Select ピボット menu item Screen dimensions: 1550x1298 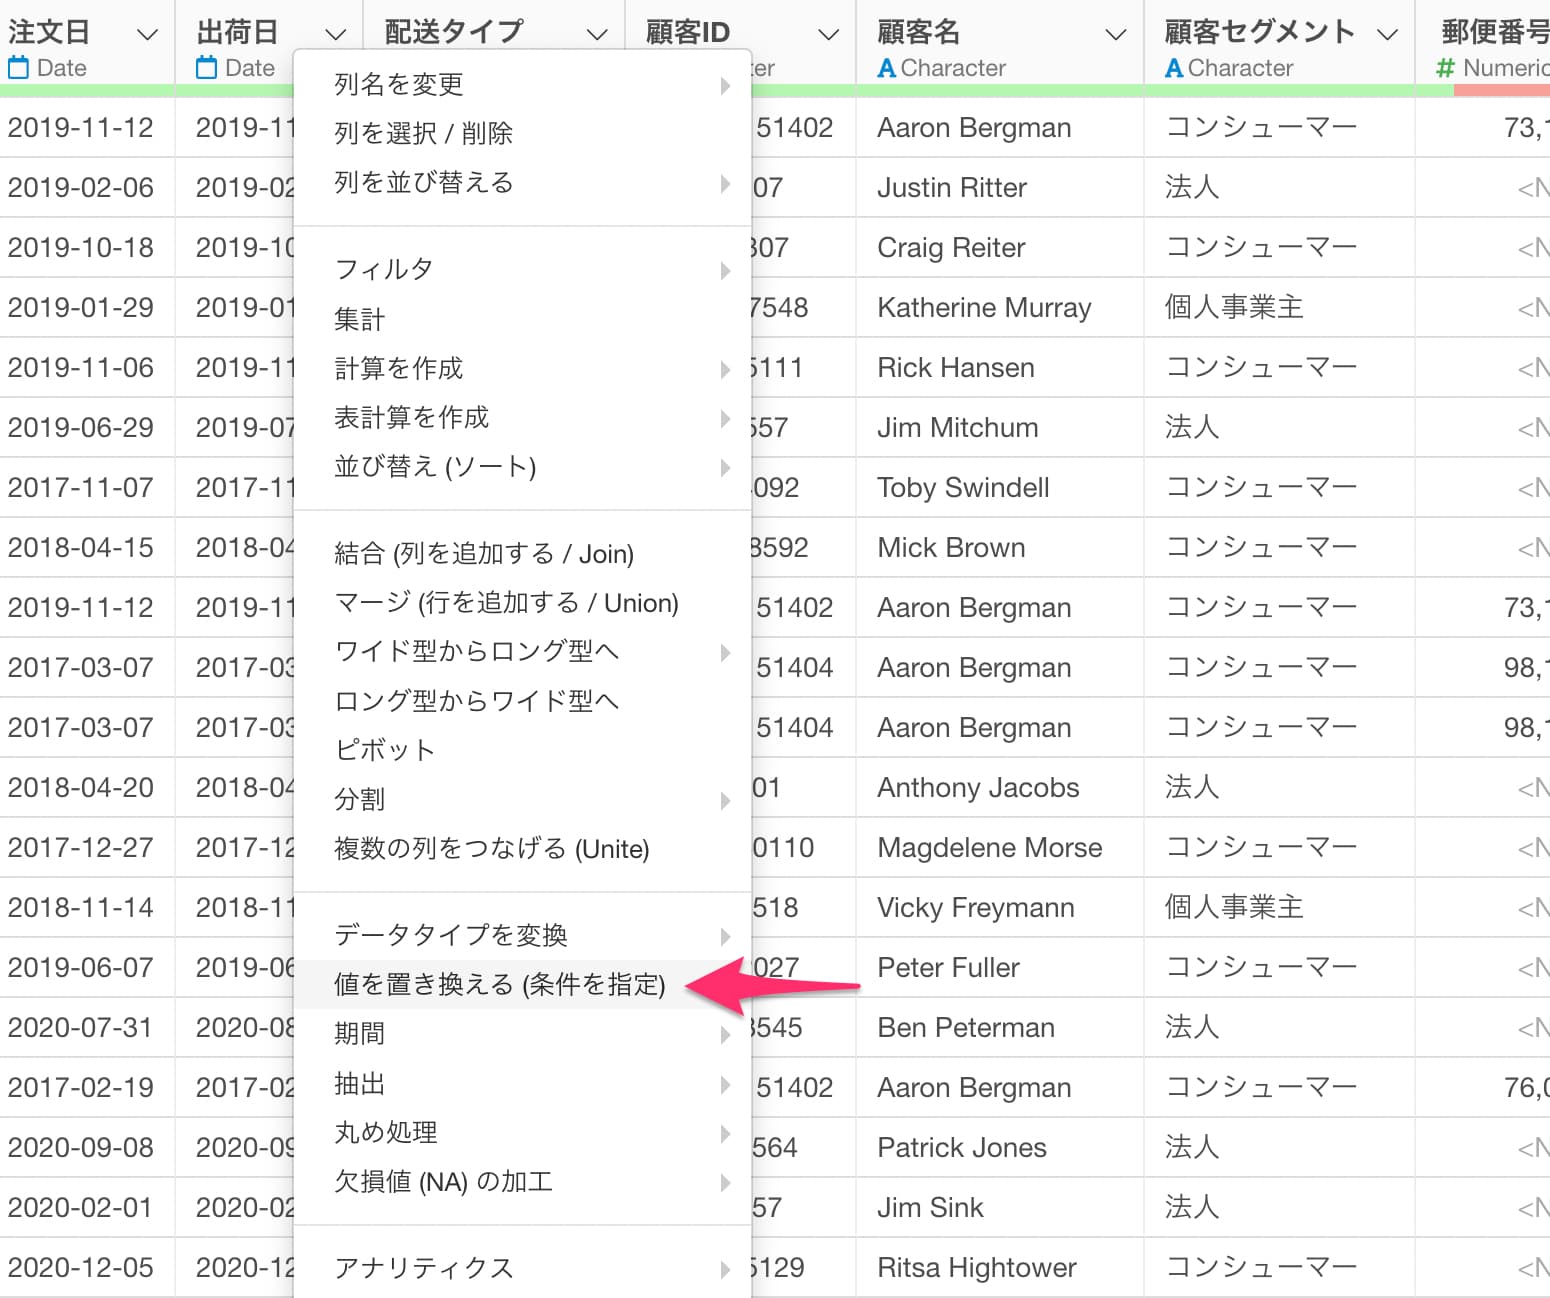(522, 750)
